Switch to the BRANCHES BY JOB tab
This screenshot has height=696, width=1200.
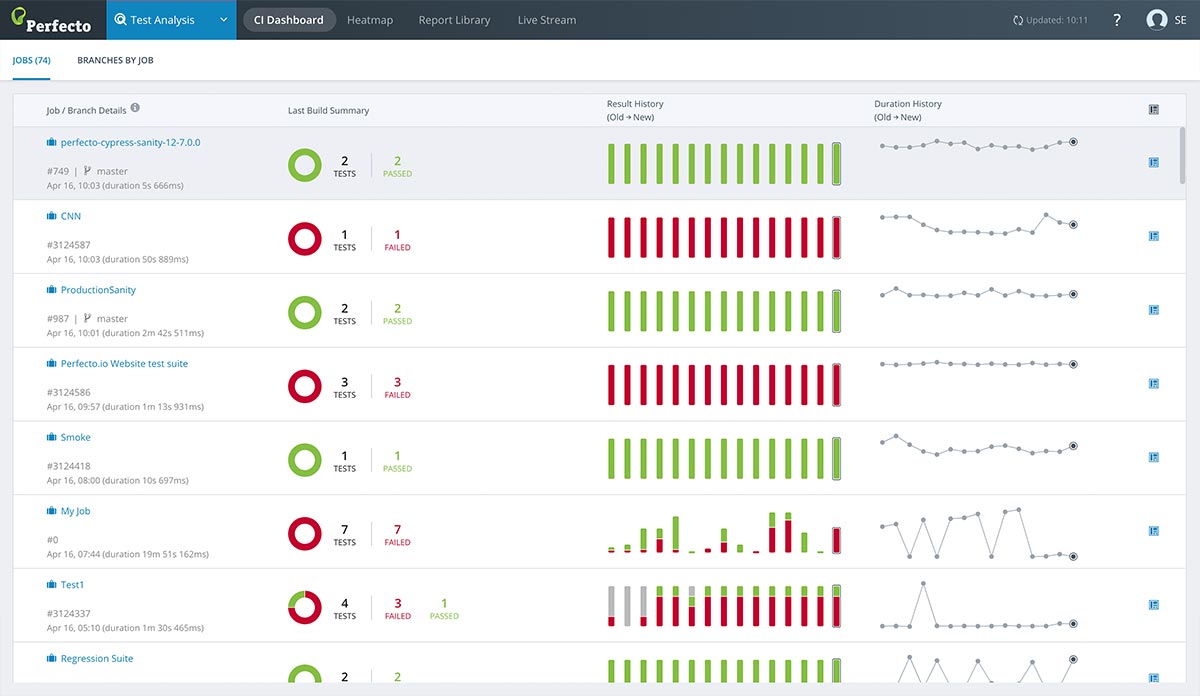[x=113, y=60]
